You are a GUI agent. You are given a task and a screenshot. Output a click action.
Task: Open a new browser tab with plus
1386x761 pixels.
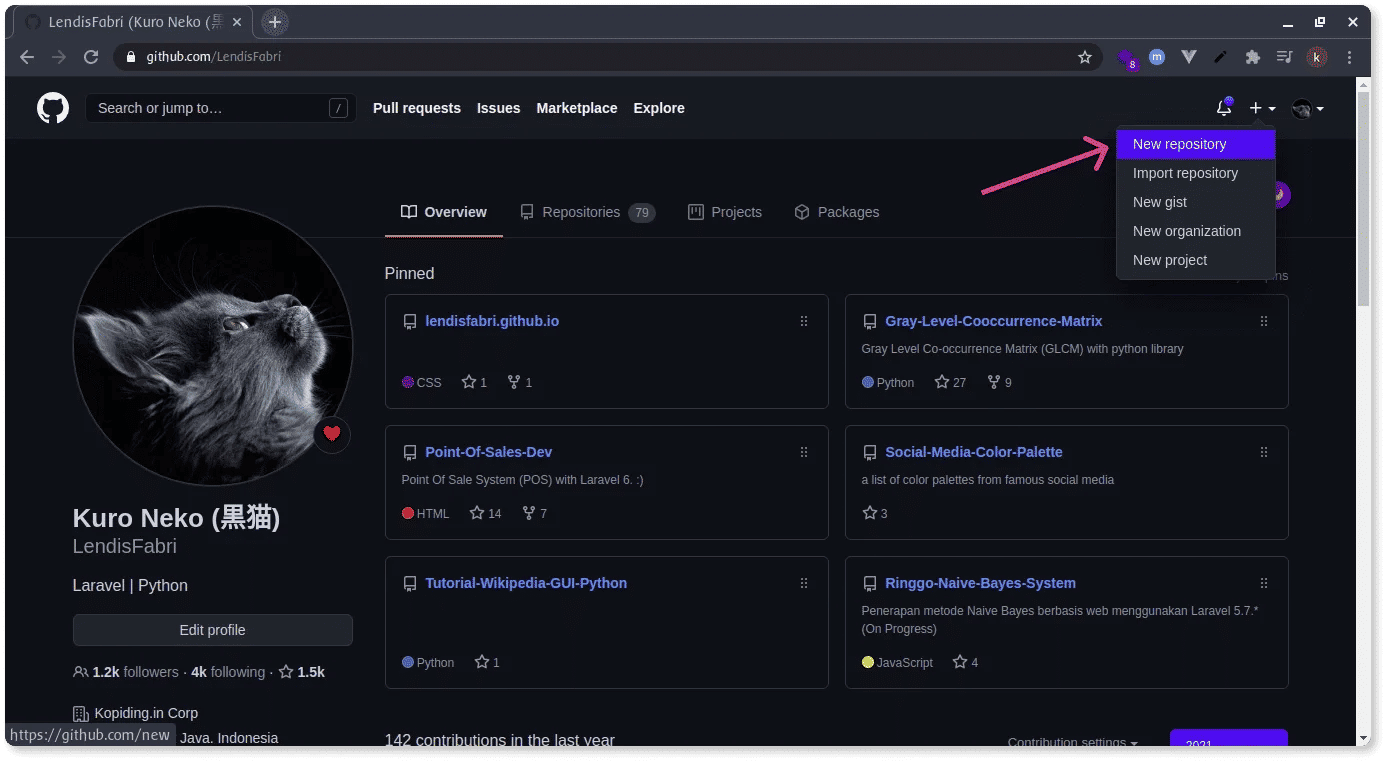point(275,22)
